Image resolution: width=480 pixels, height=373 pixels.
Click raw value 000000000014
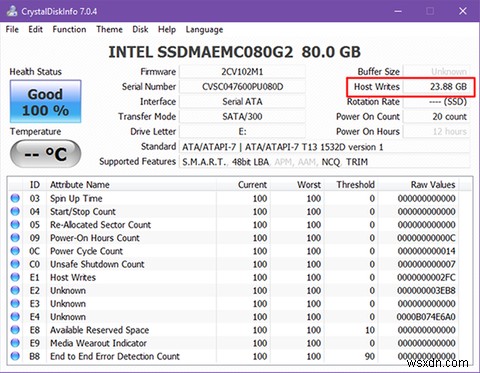[x=426, y=251]
